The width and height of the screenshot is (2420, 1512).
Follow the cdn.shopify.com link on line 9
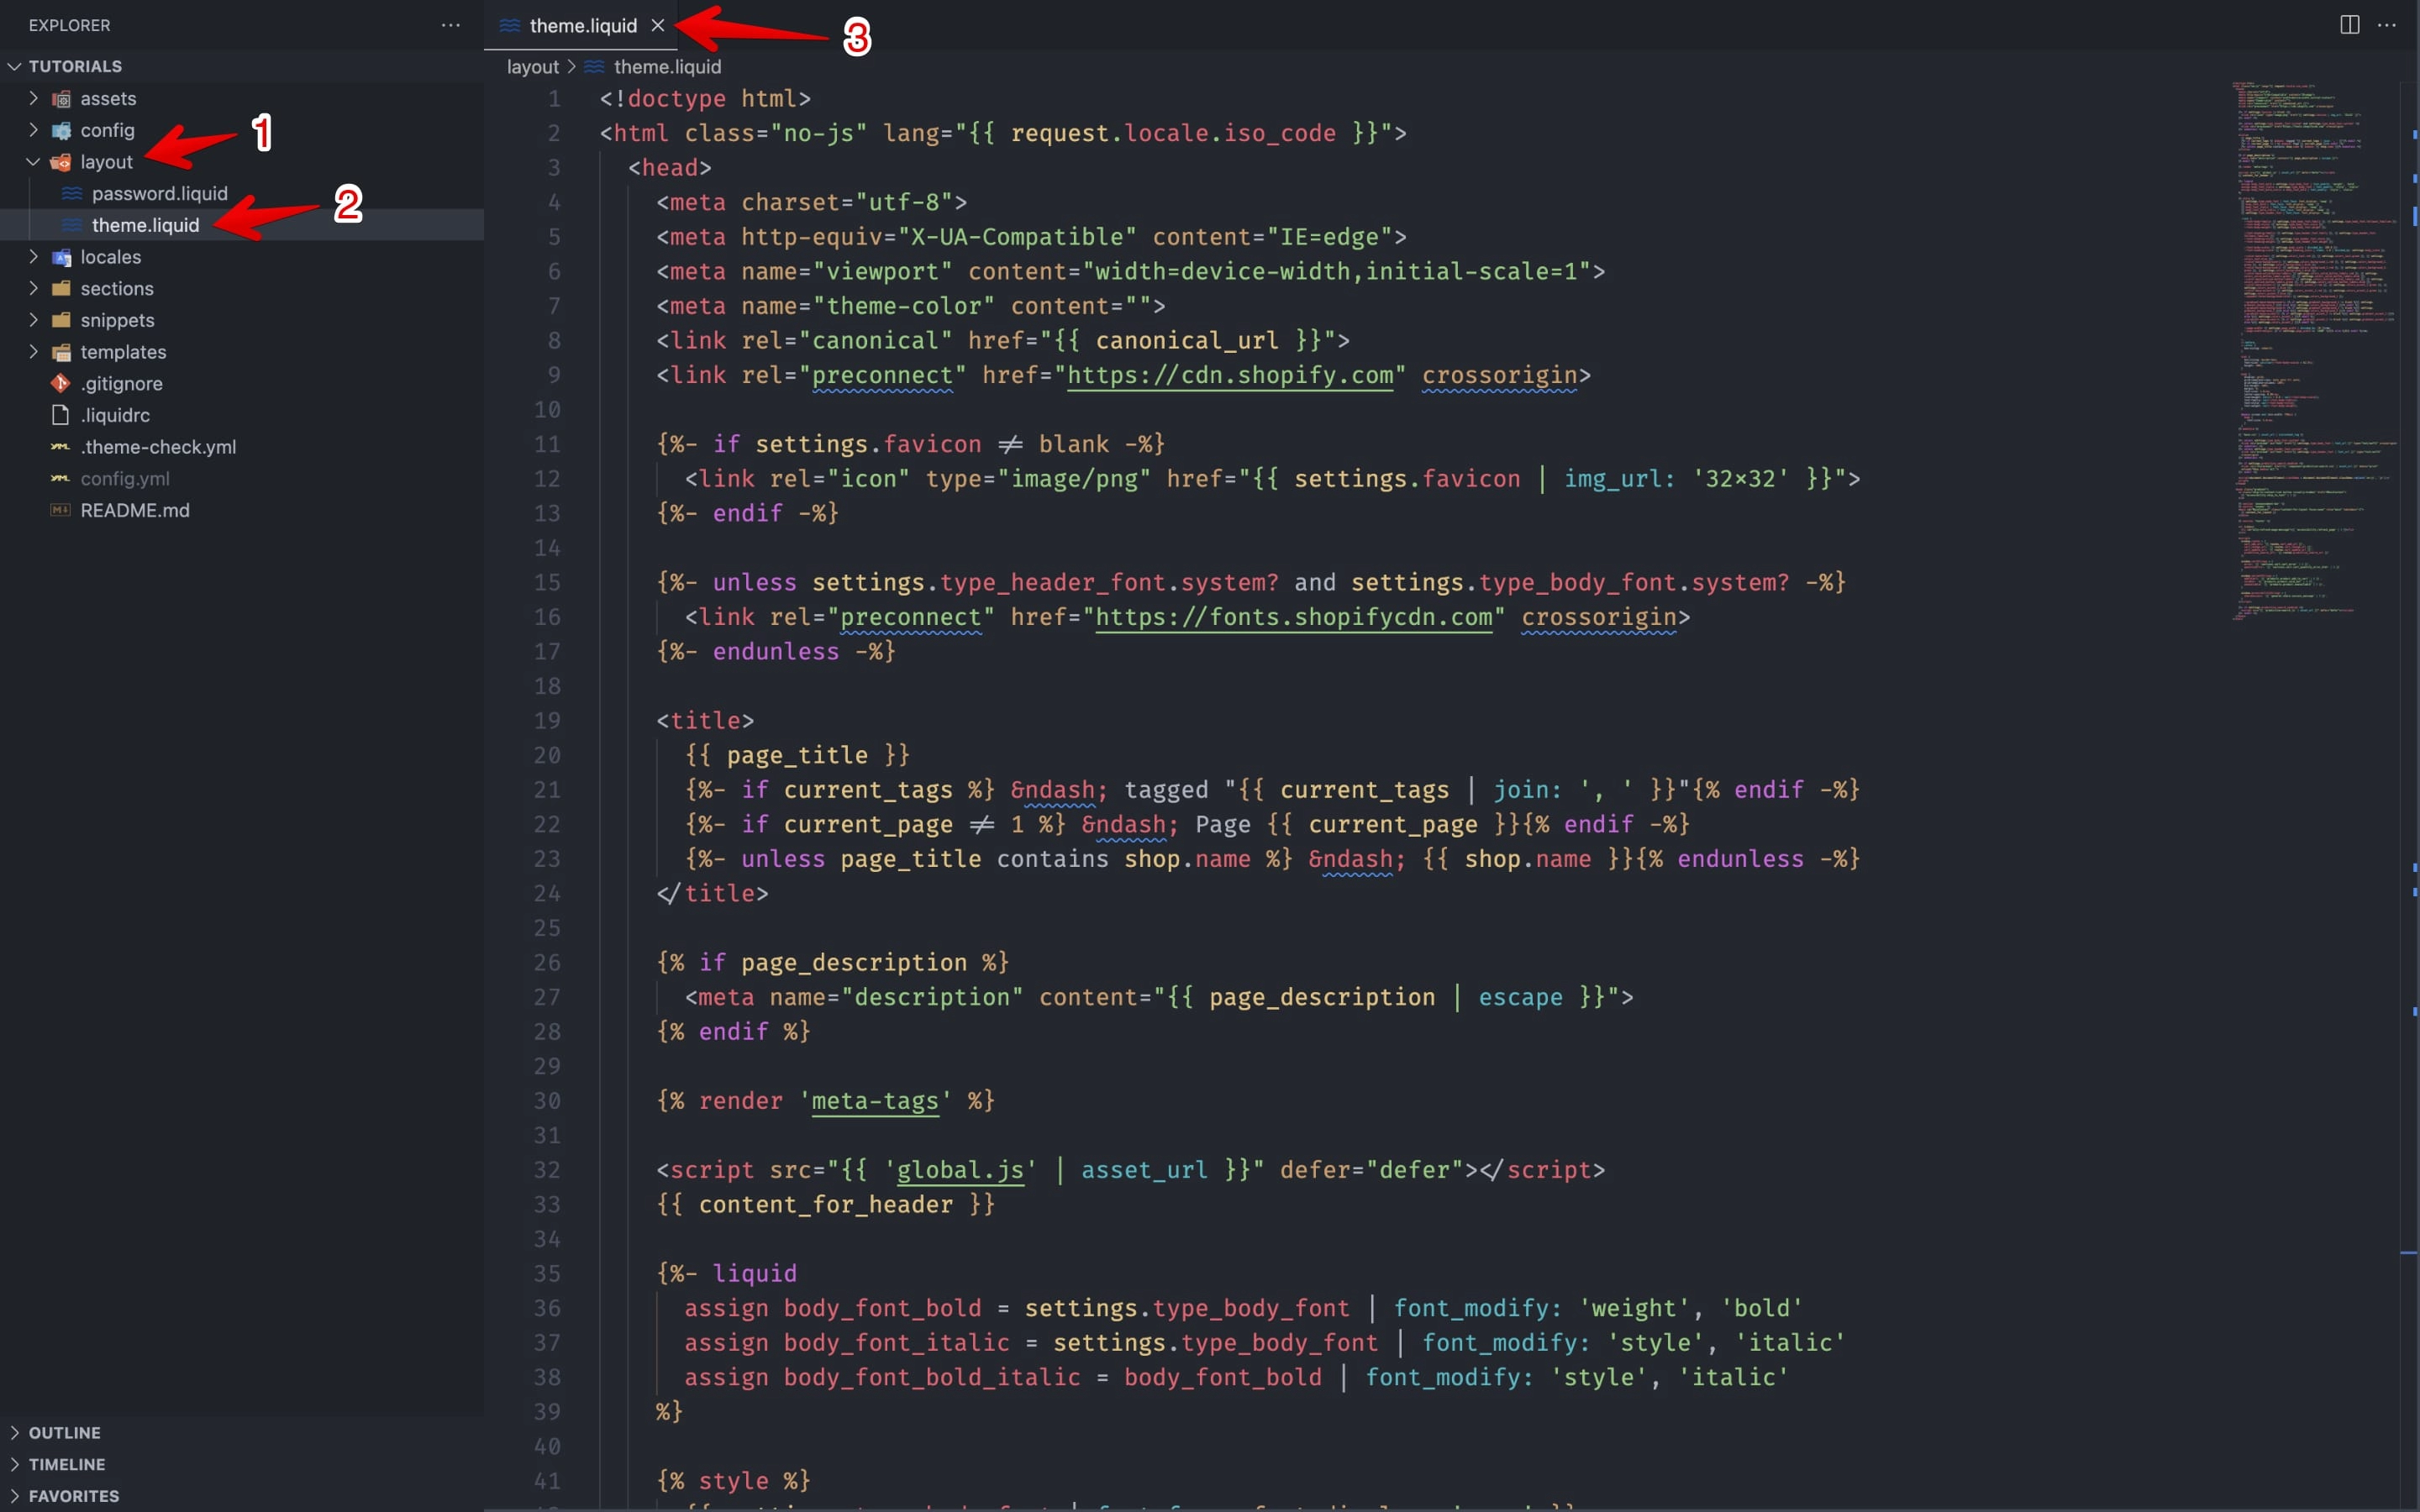pyautogui.click(x=1230, y=375)
